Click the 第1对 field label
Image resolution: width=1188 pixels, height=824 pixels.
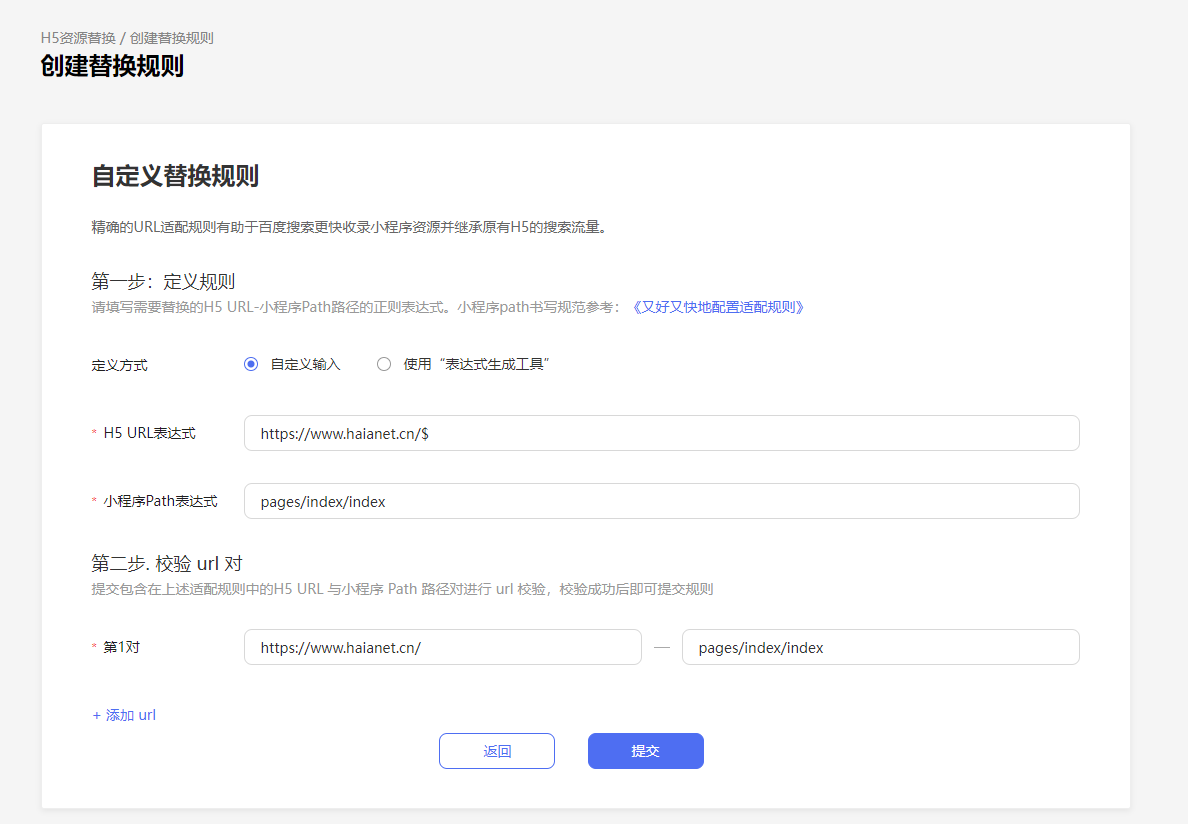point(121,647)
